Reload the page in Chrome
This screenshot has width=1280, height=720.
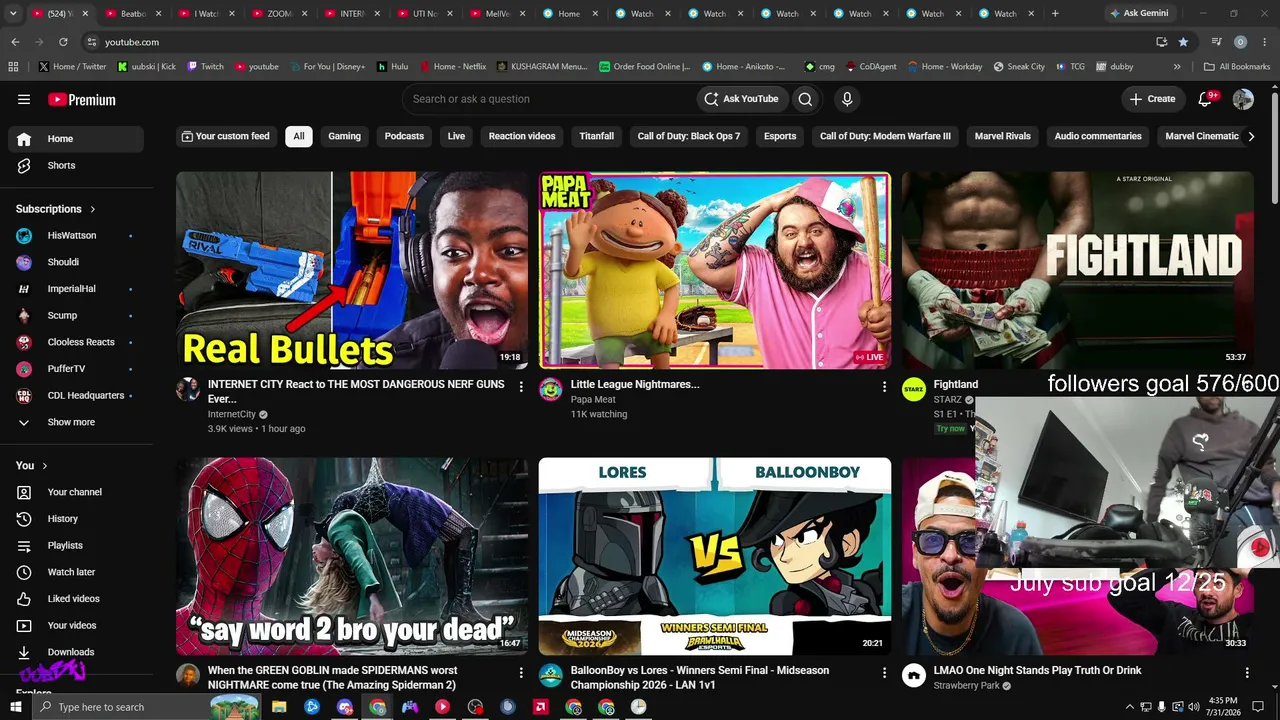63,42
